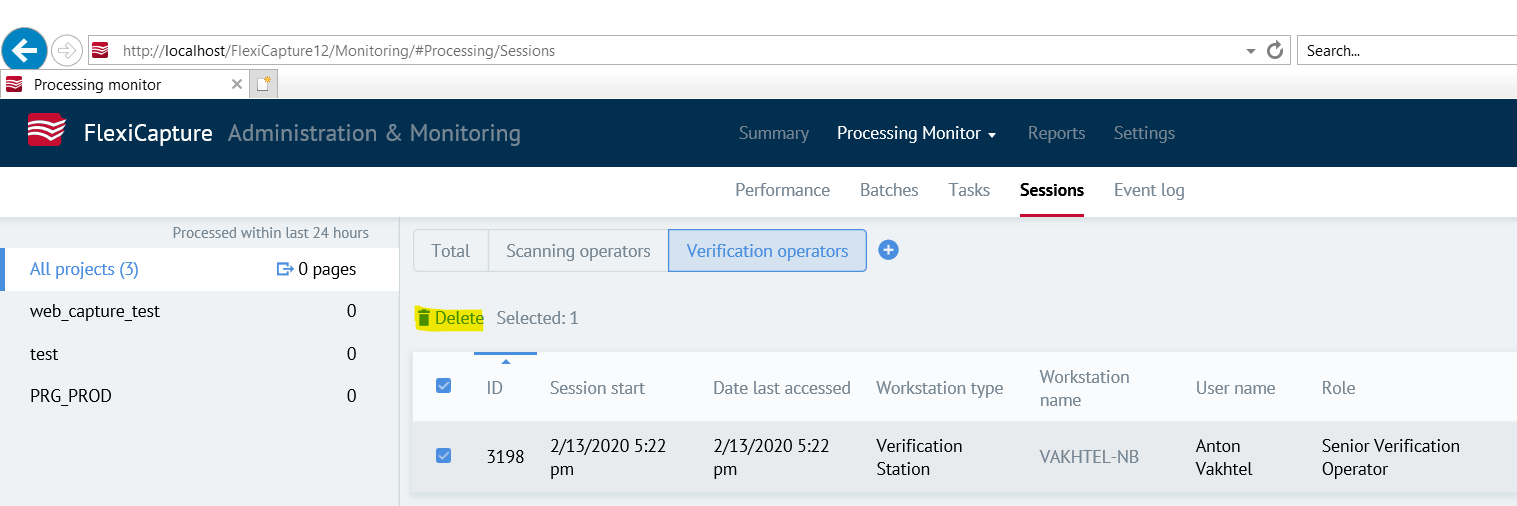Select the PRG_PROD project
The height and width of the screenshot is (506, 1517).
71,396
